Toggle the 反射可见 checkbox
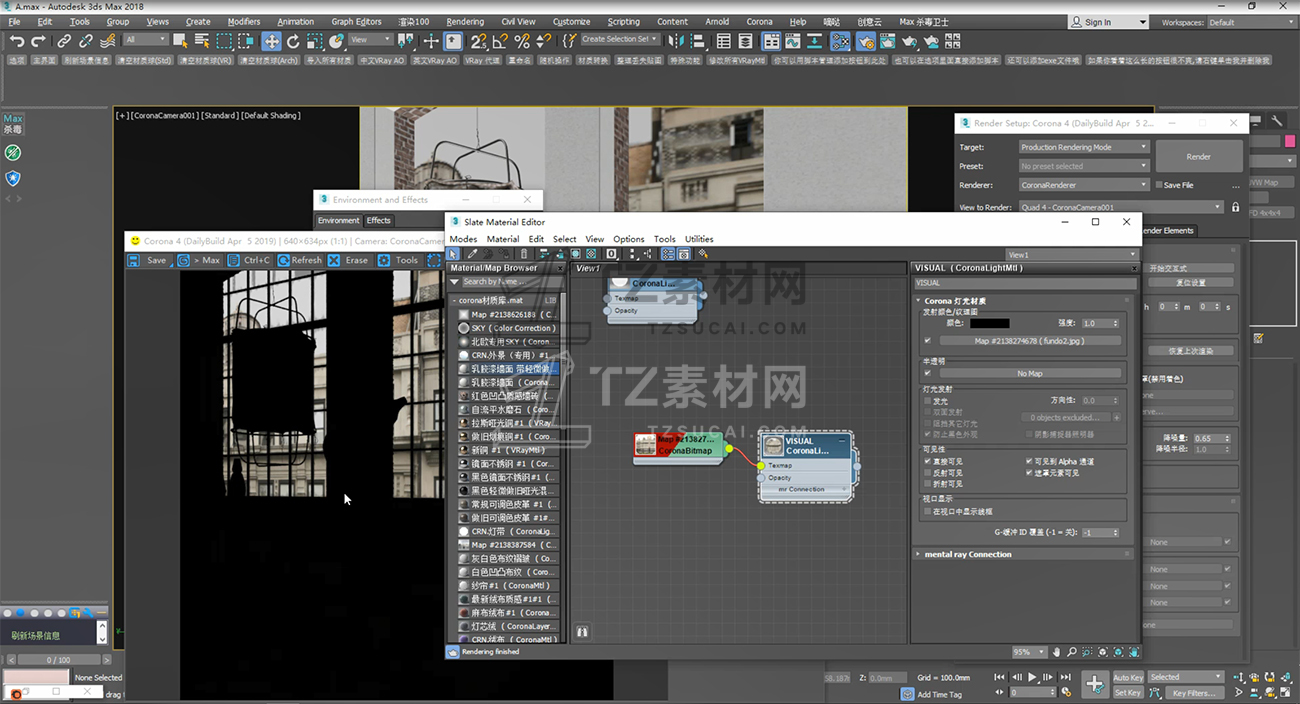This screenshot has height=704, width=1300. [x=928, y=473]
